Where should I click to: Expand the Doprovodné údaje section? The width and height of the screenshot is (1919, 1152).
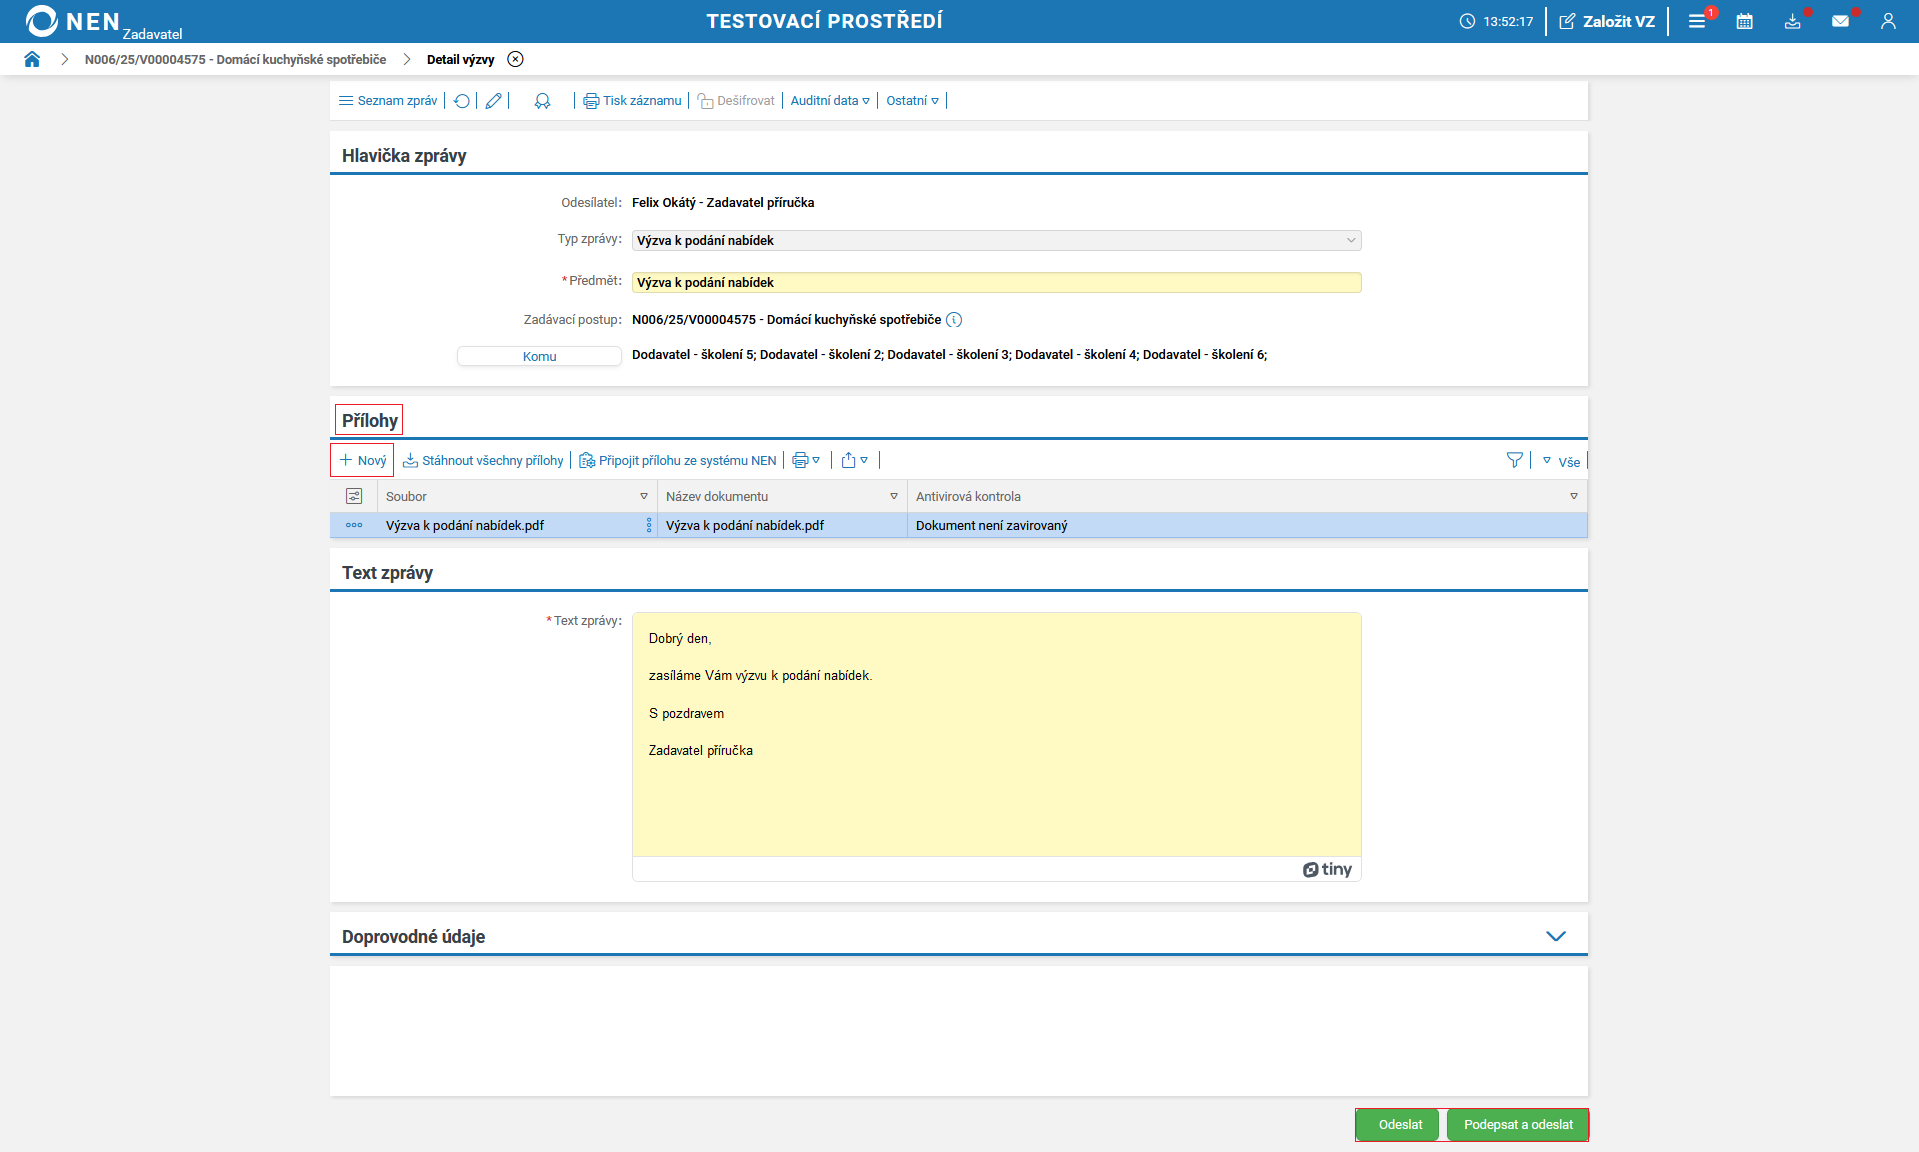click(1555, 936)
